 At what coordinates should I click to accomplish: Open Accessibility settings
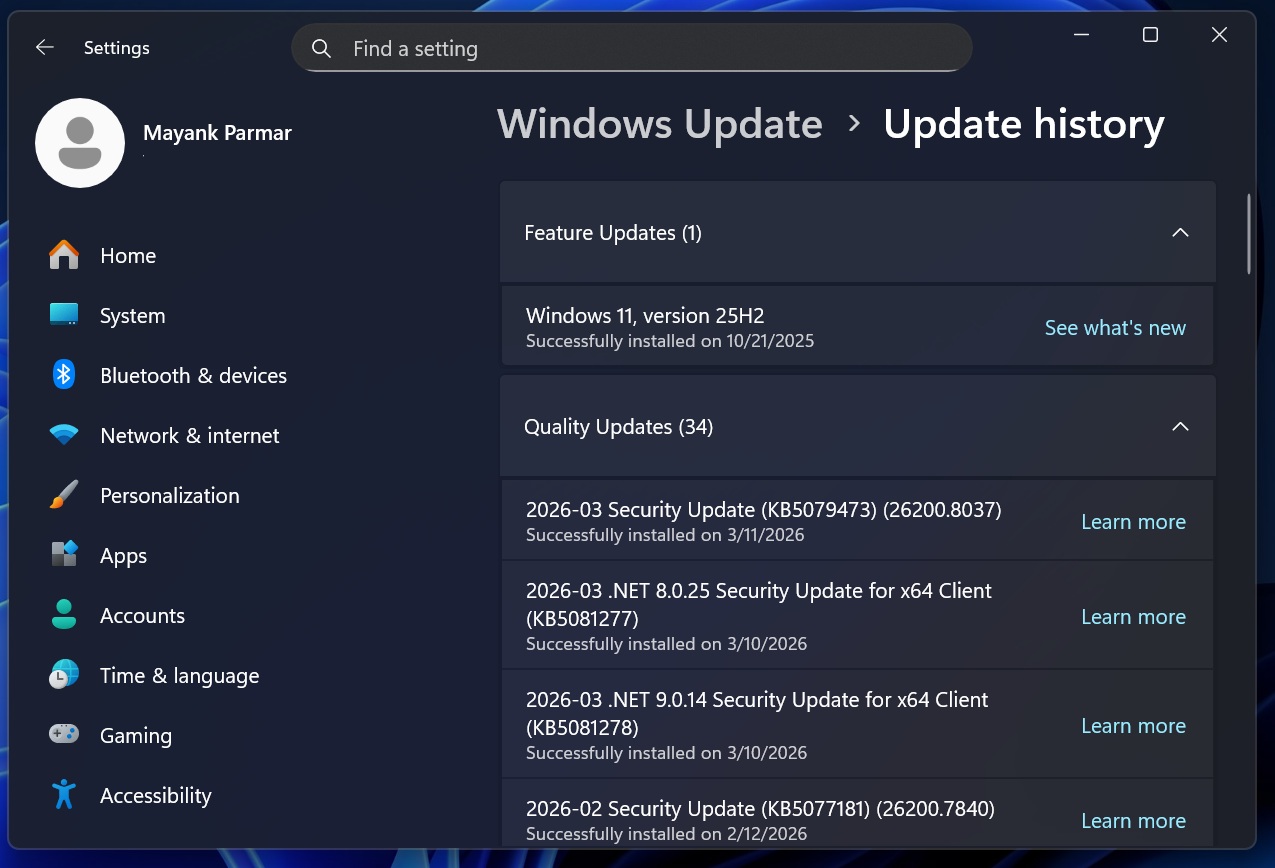pos(155,795)
